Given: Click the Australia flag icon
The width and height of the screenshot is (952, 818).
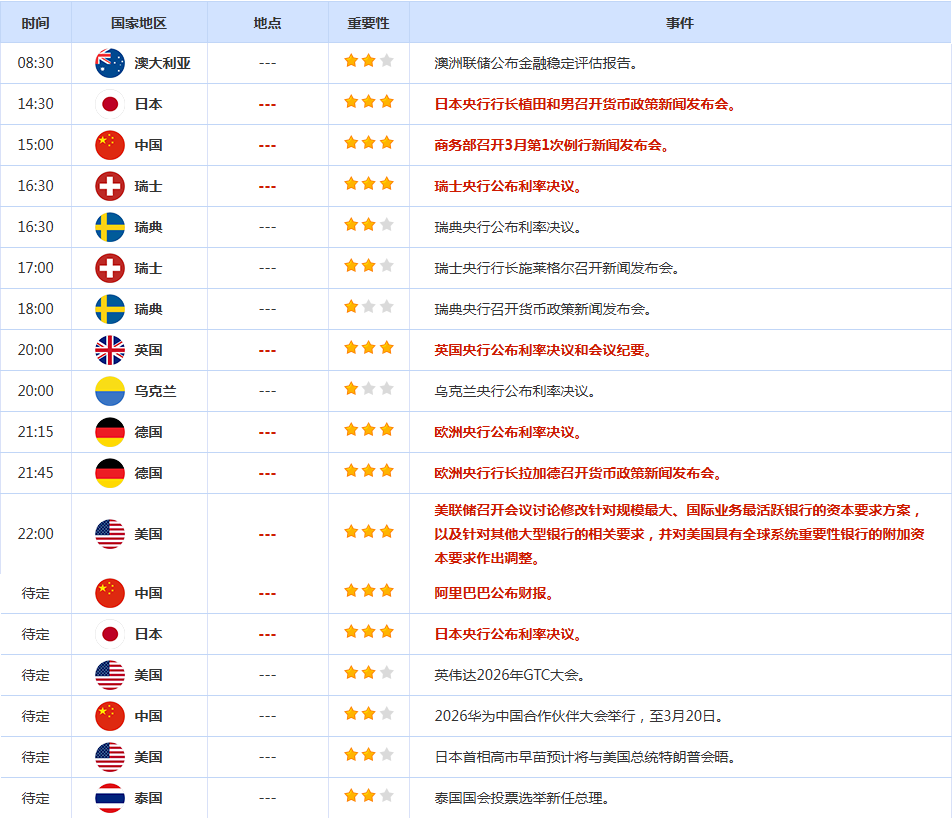Looking at the screenshot, I should (x=110, y=63).
